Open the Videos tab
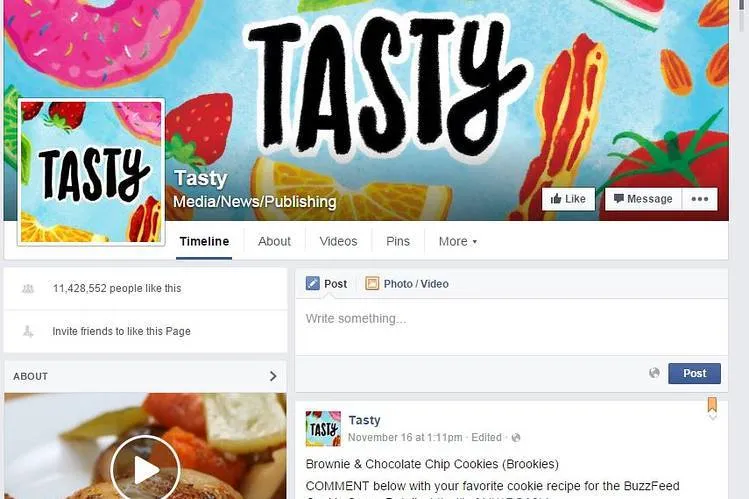Screen dimensions: 749x499 338,242
